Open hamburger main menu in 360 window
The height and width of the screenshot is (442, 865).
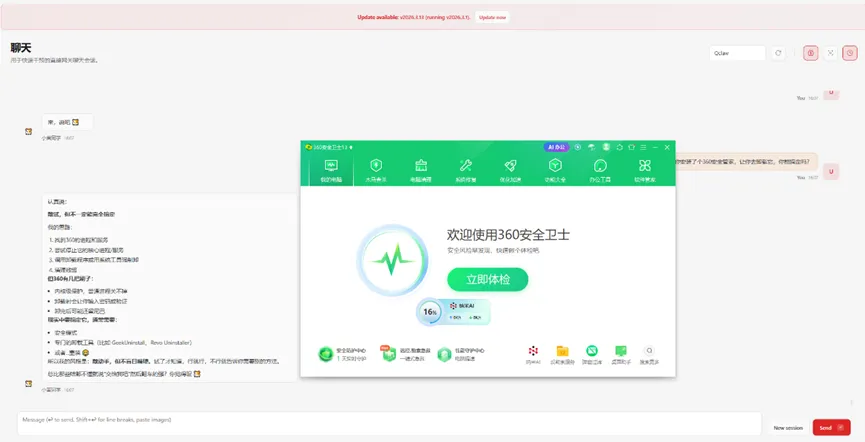click(x=643, y=147)
